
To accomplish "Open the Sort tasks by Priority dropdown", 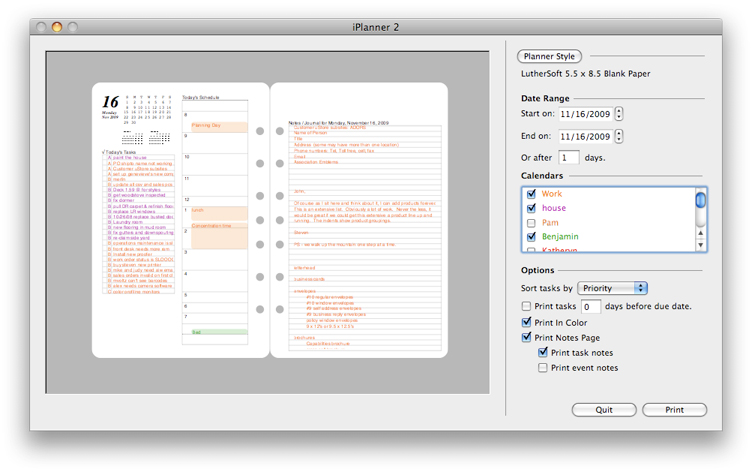I will 613,288.
